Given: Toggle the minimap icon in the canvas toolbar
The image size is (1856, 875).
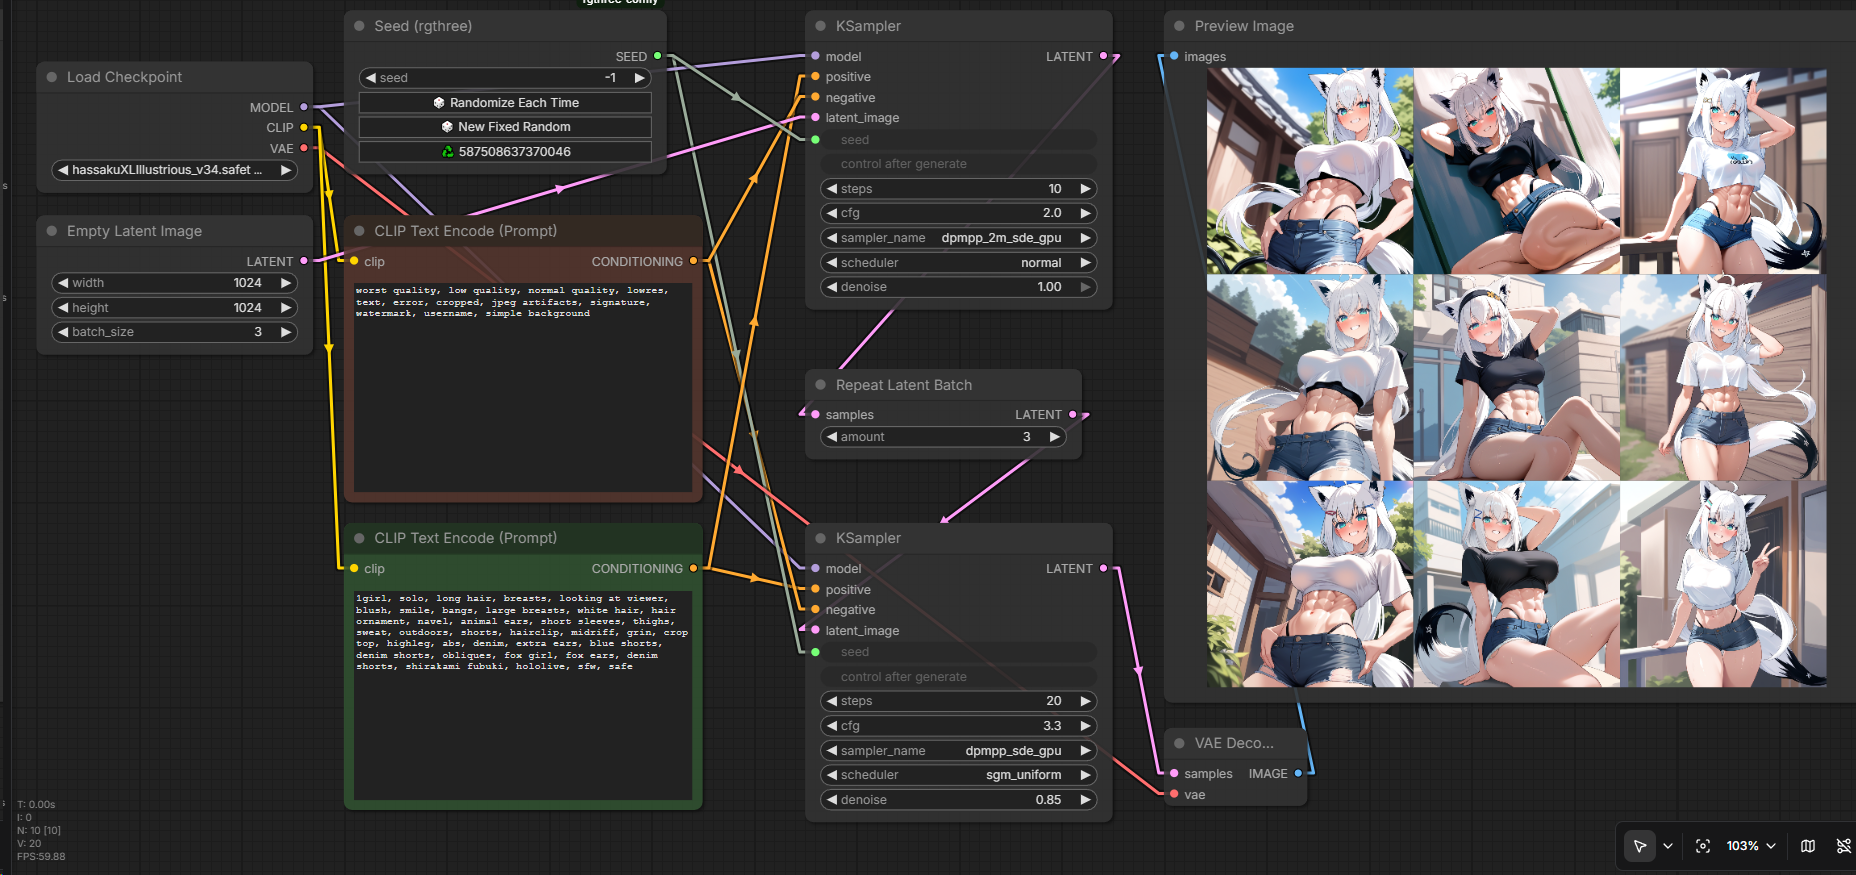Looking at the screenshot, I should (1808, 846).
